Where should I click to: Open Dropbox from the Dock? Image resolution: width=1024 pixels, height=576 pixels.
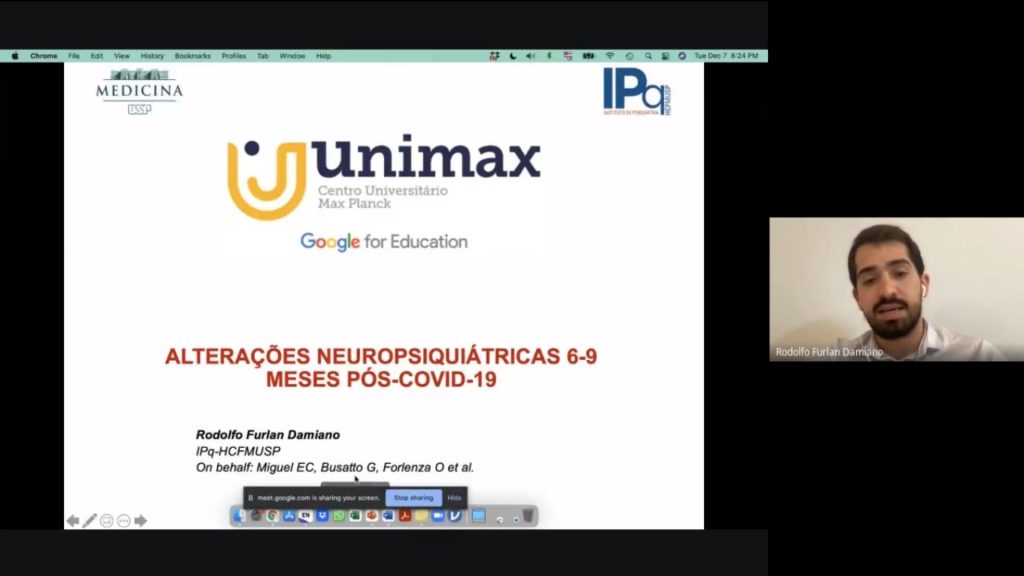322,516
